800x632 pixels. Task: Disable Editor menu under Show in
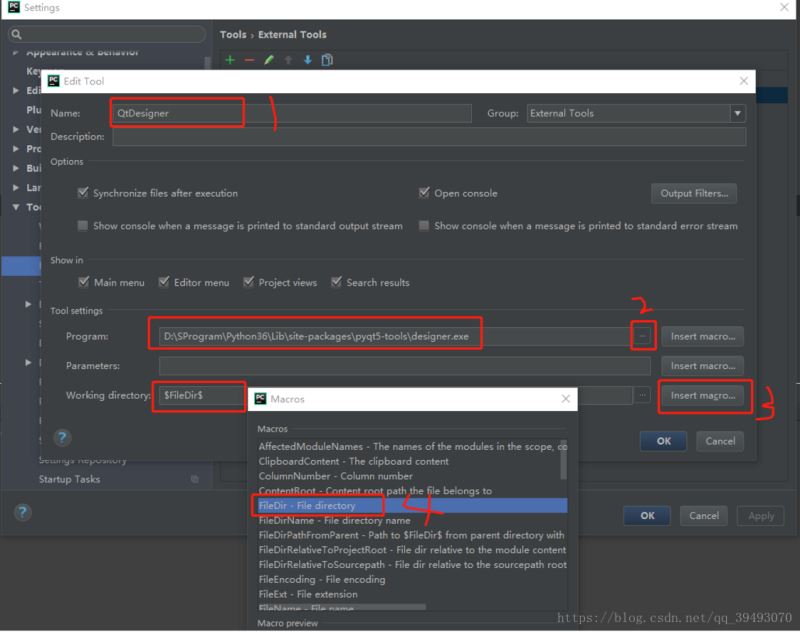coord(165,283)
